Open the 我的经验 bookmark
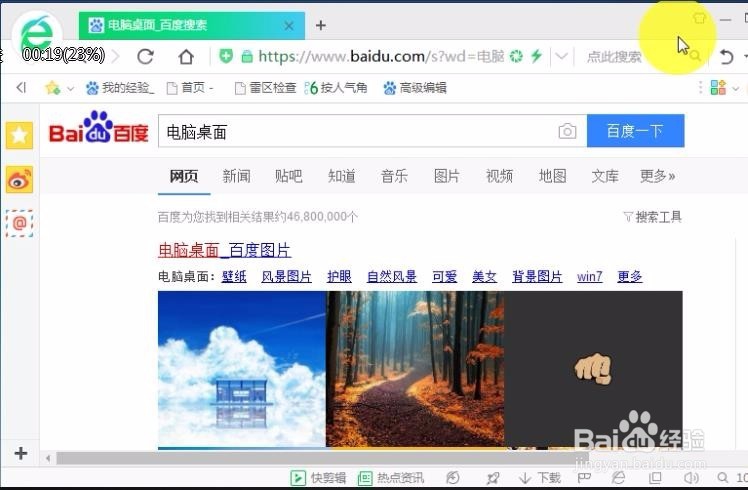The width and height of the screenshot is (748, 490). pyautogui.click(x=120, y=87)
